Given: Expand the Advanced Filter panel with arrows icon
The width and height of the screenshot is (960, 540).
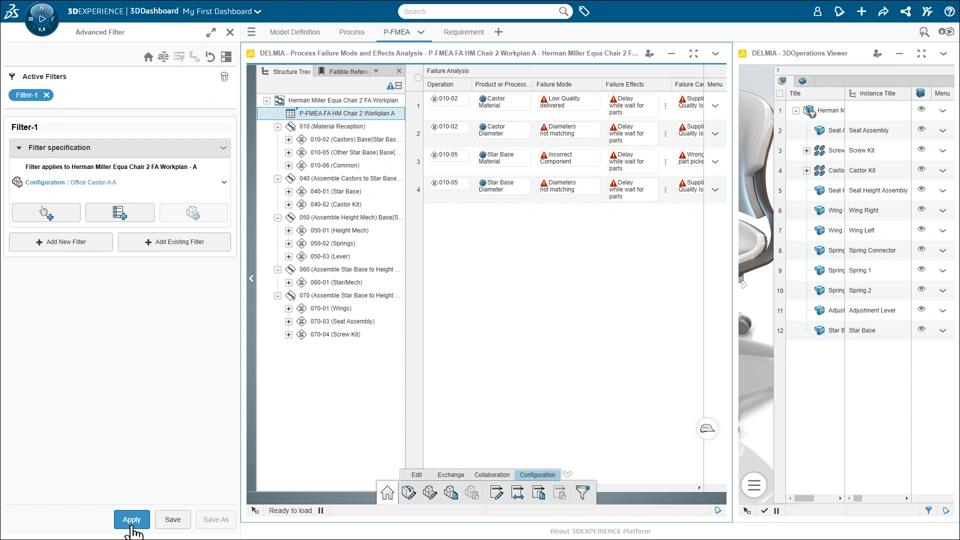Looking at the screenshot, I should click(x=211, y=32).
